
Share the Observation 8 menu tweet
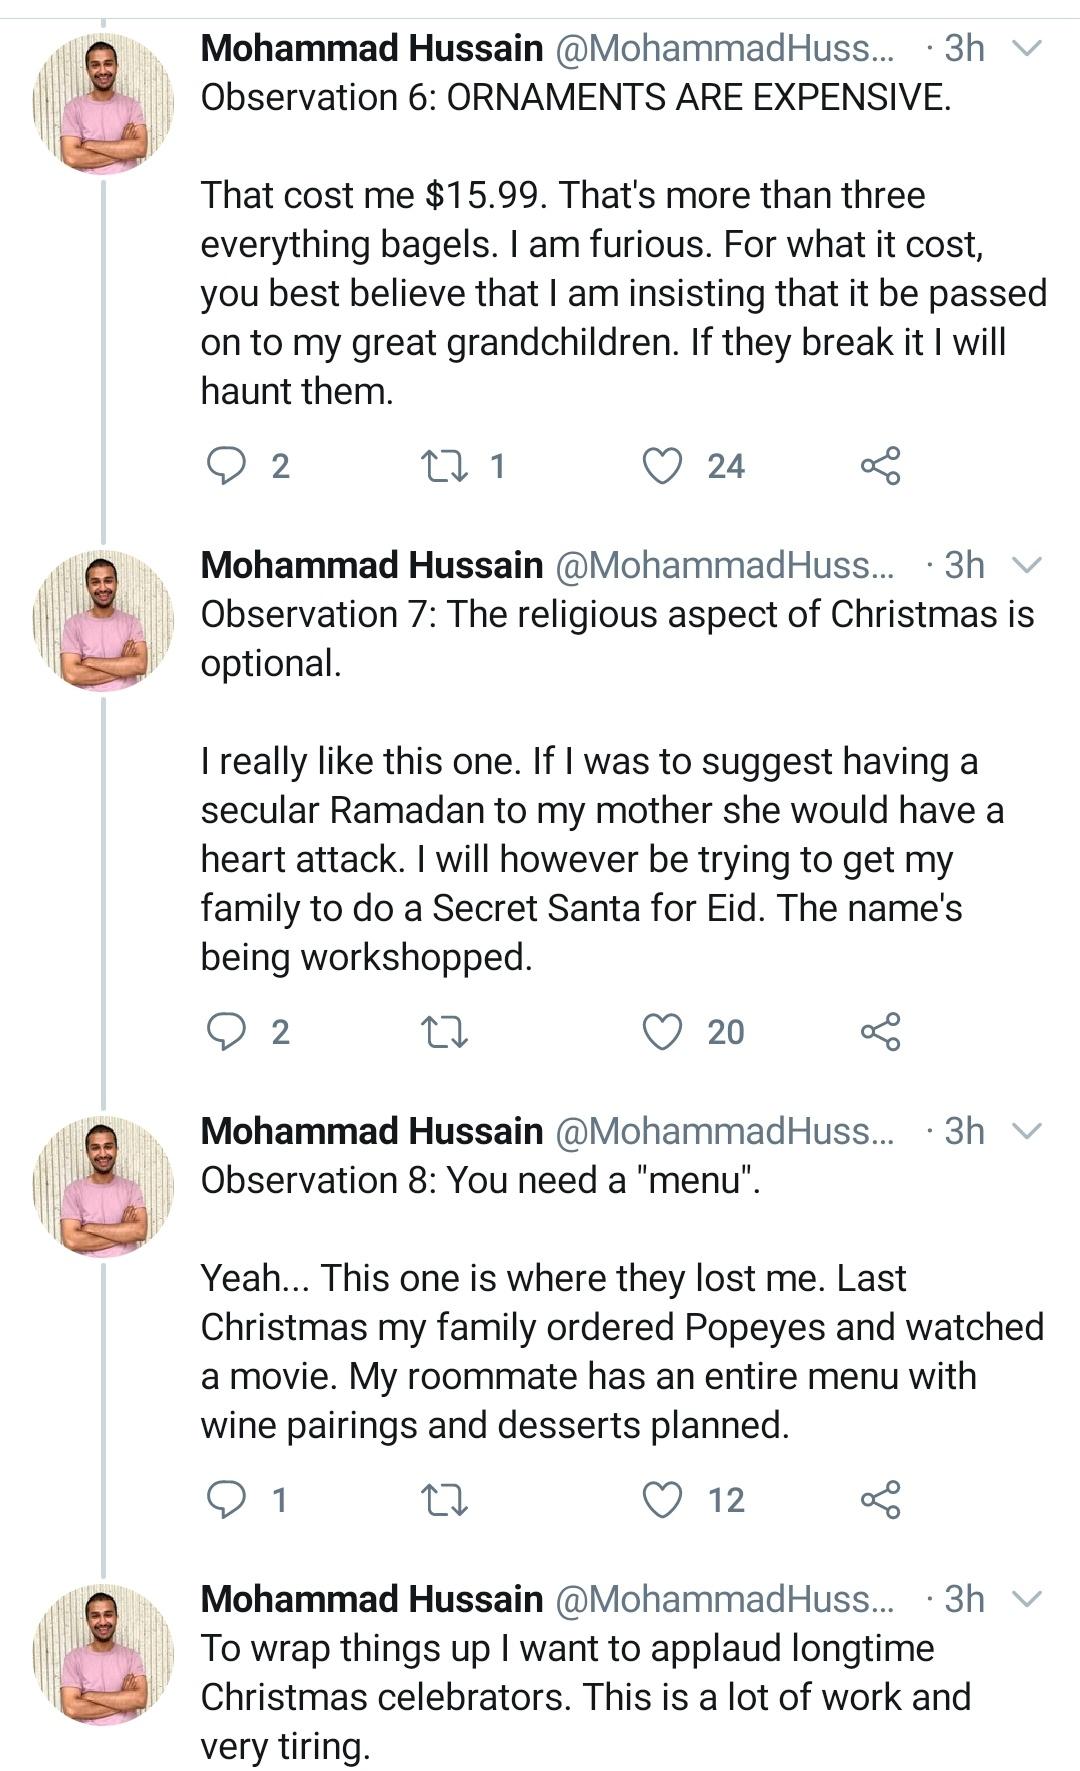880,1500
